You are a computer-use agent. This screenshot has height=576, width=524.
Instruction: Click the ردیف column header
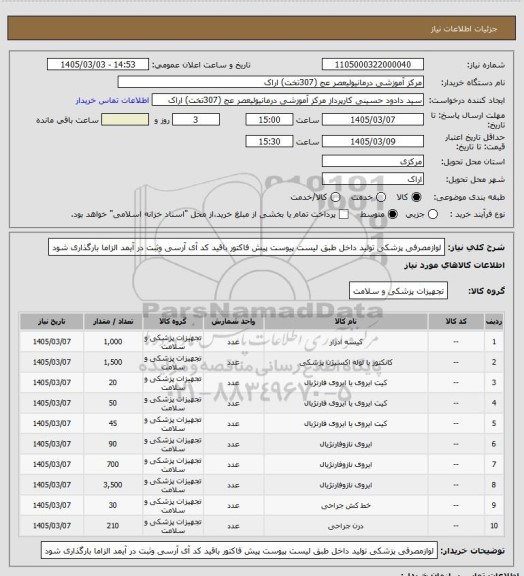coord(494,322)
